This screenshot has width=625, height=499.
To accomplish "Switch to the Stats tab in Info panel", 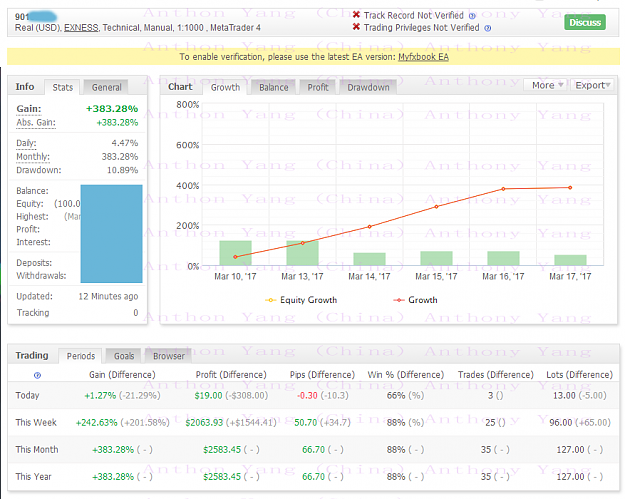I will point(63,87).
